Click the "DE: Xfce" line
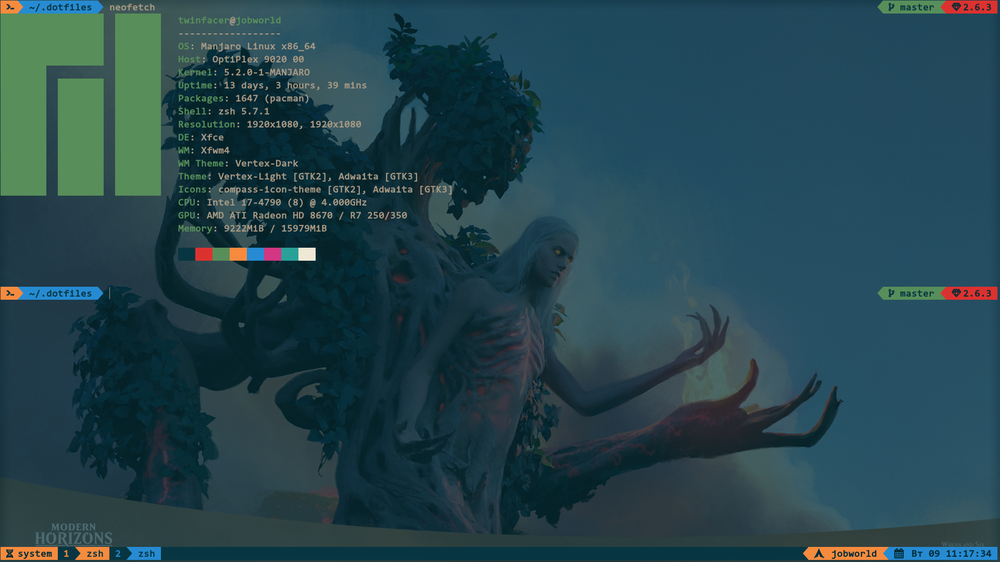 tap(201, 138)
